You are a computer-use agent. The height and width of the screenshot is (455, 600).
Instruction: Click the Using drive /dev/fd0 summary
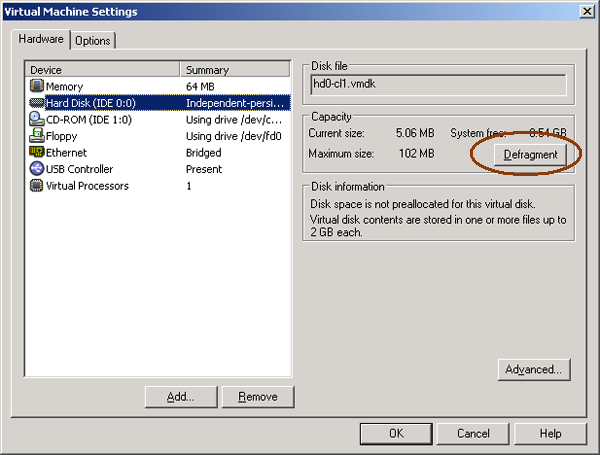tap(234, 136)
